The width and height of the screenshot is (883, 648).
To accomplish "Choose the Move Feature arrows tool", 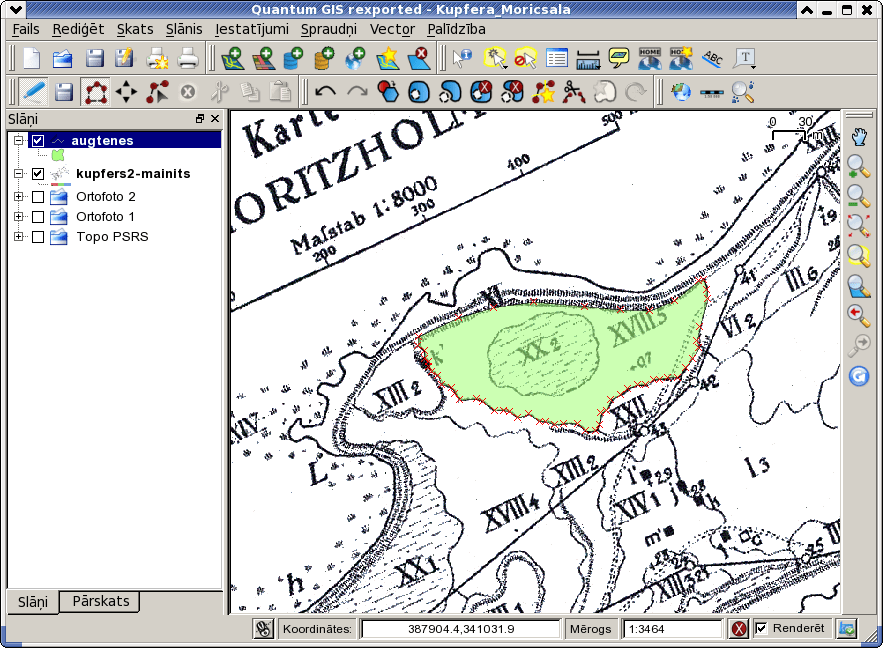I will (126, 92).
